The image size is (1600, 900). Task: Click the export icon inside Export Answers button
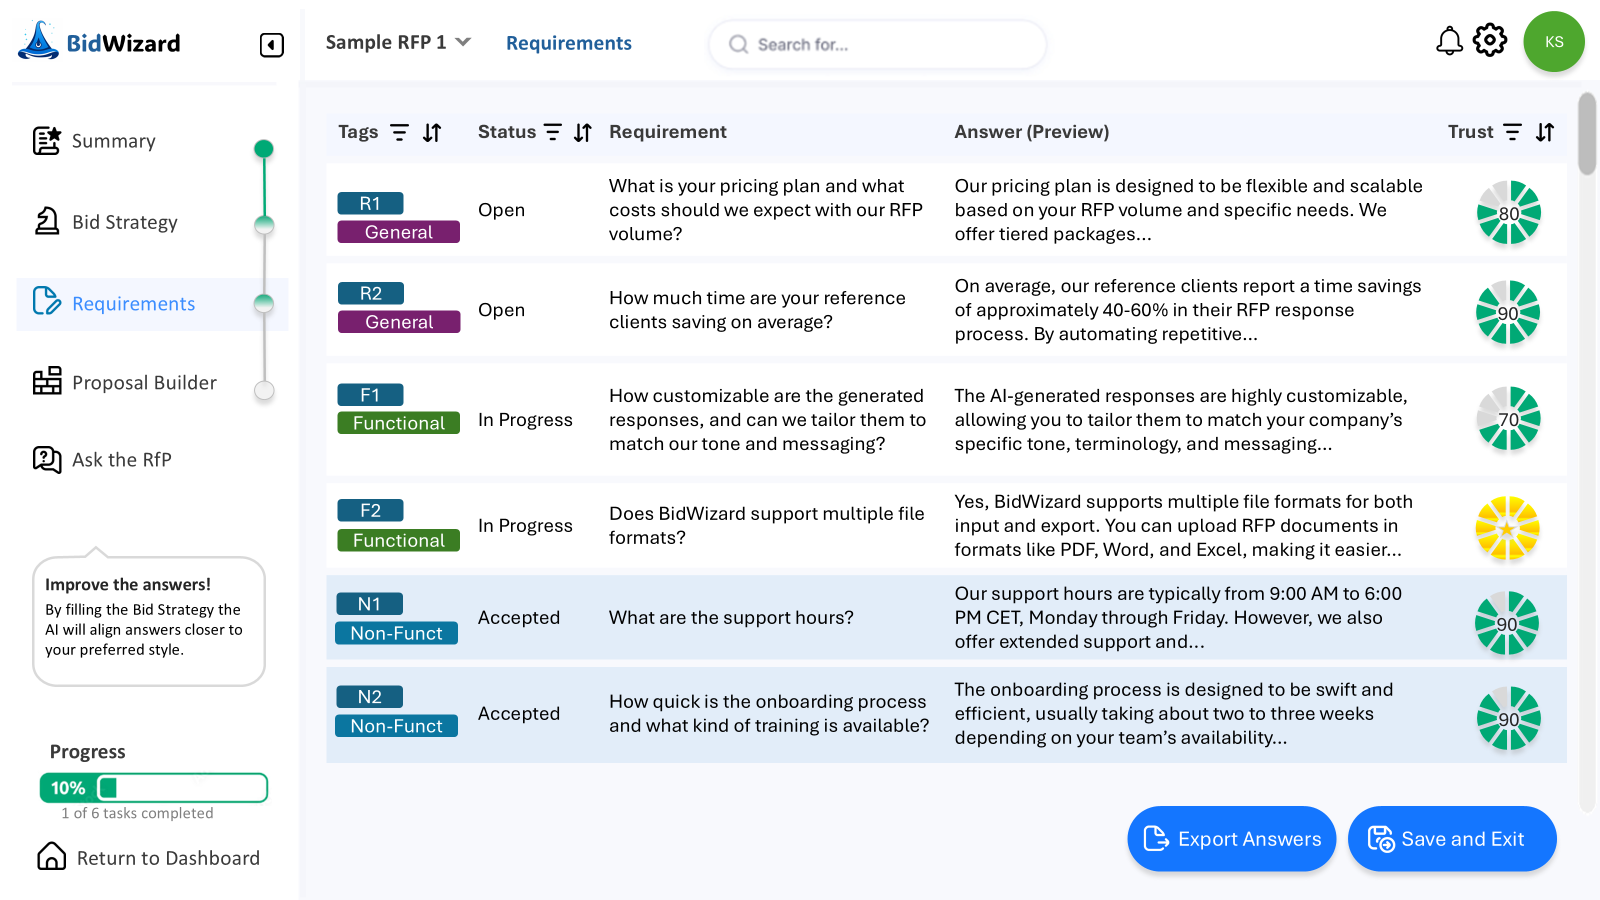click(x=1158, y=839)
